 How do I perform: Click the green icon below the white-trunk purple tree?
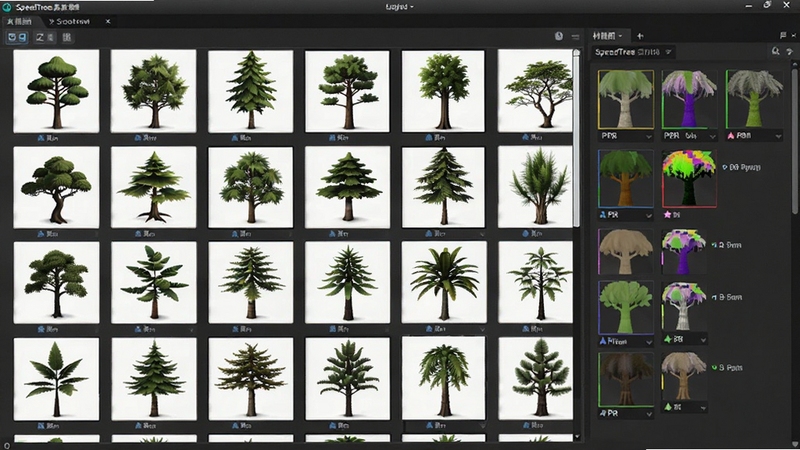tap(667, 339)
